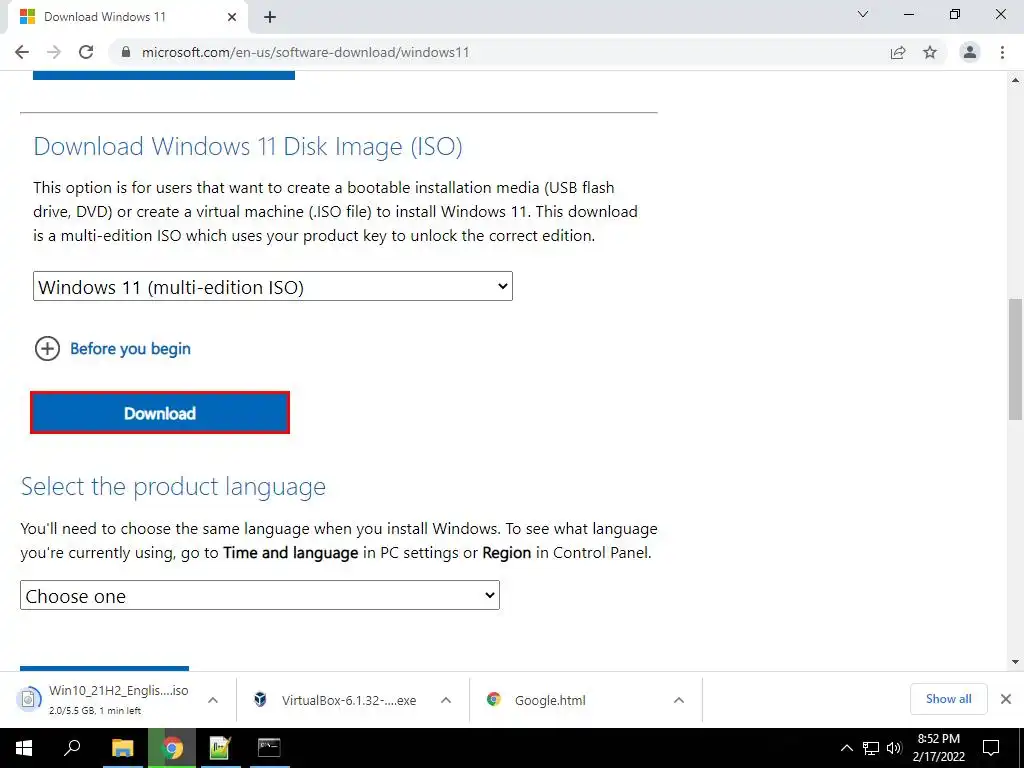Open the network tray icon

coord(871,748)
